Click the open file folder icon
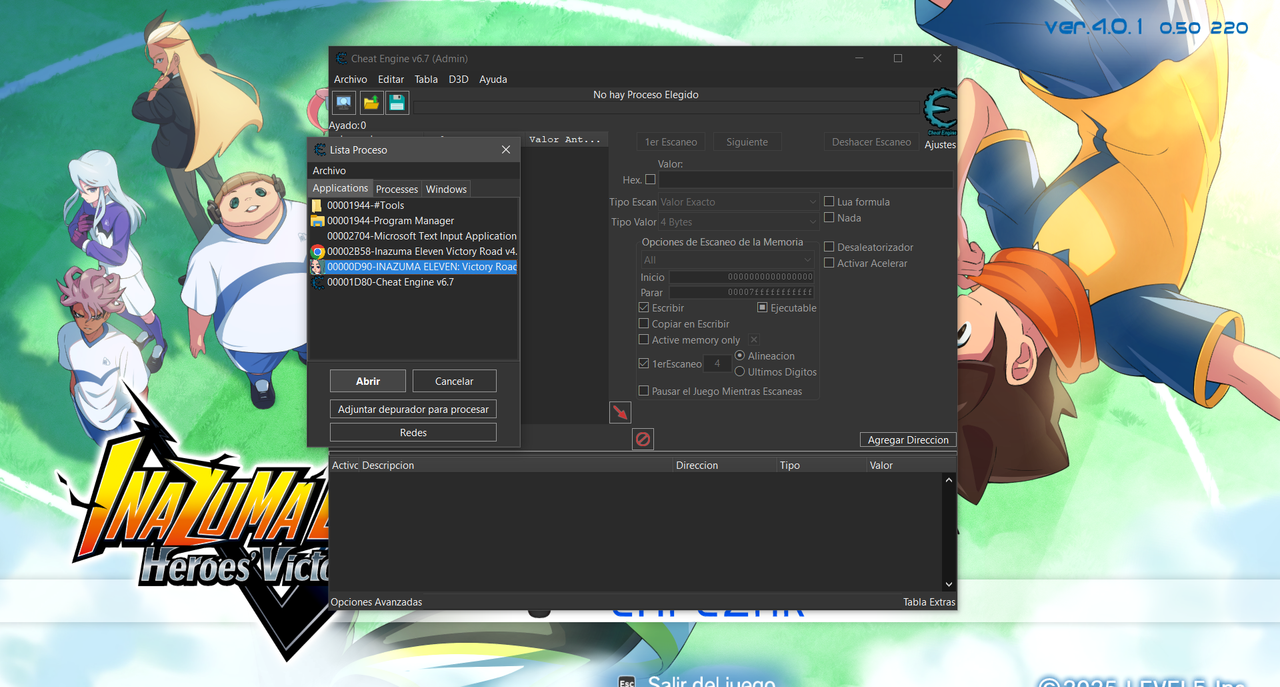 pos(371,102)
